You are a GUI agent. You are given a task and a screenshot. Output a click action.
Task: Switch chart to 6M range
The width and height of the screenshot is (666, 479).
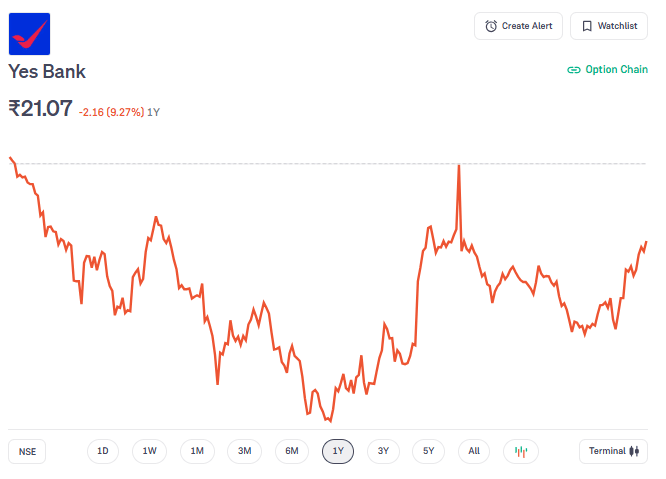point(292,451)
